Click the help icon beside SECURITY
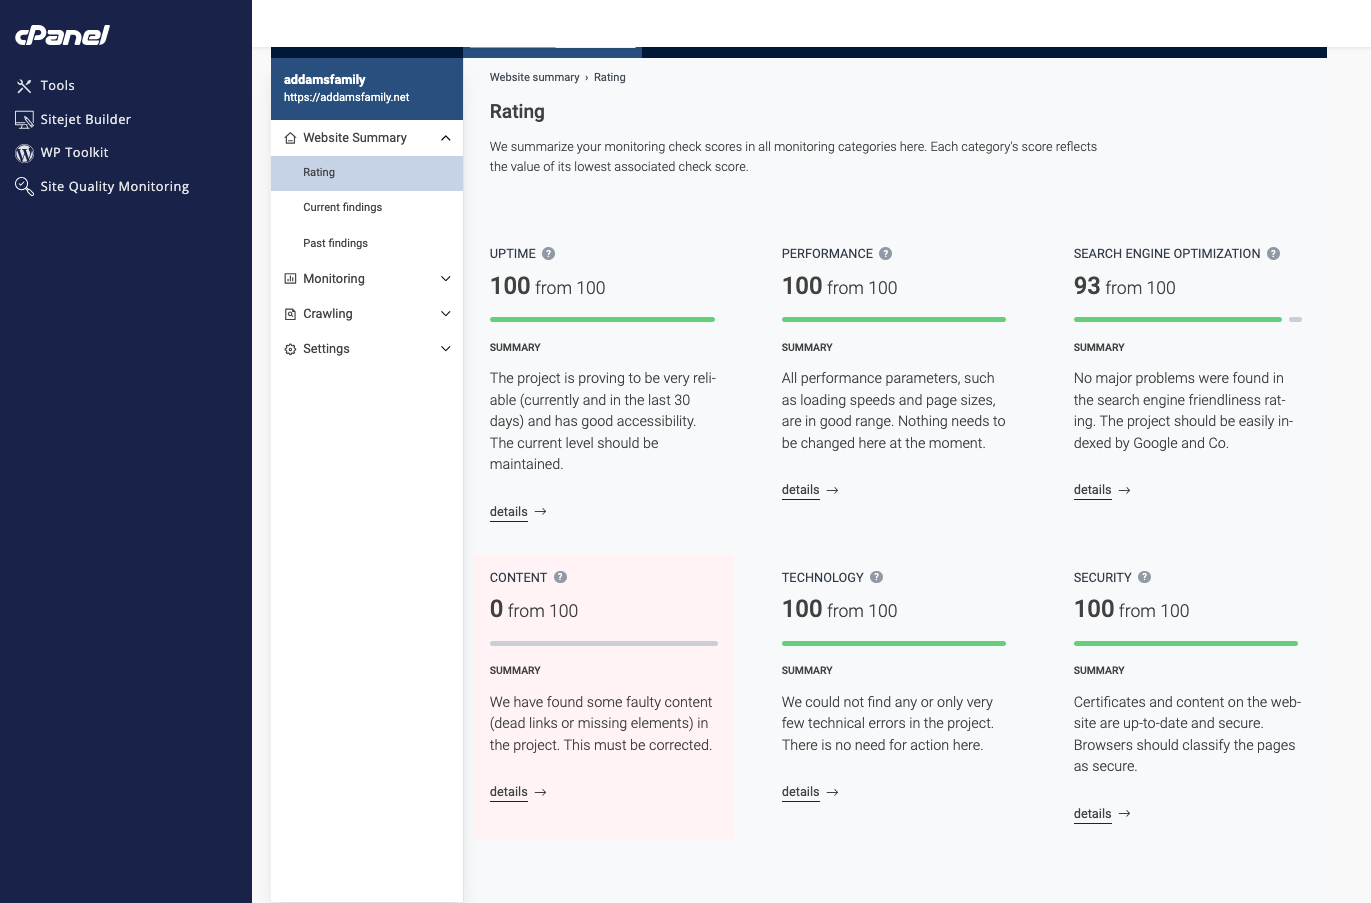The height and width of the screenshot is (903, 1371). pos(1144,577)
